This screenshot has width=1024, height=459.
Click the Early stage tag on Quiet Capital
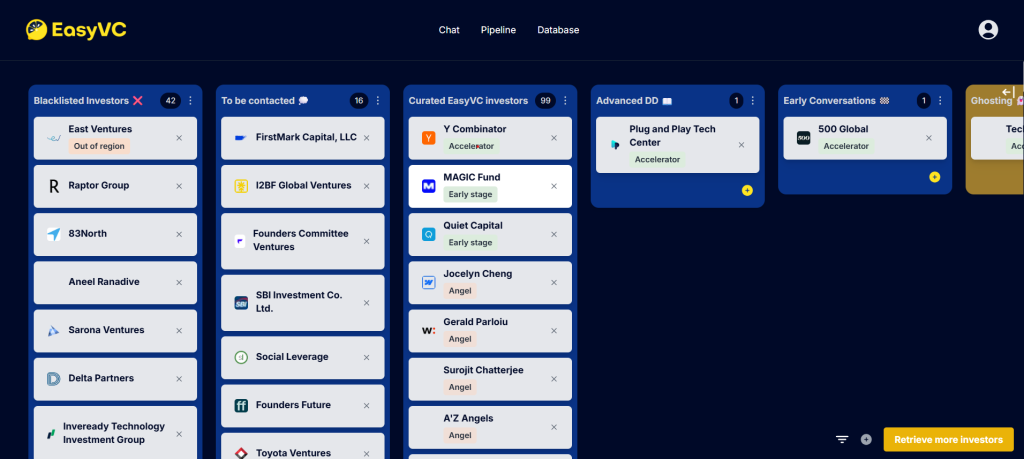tap(470, 242)
